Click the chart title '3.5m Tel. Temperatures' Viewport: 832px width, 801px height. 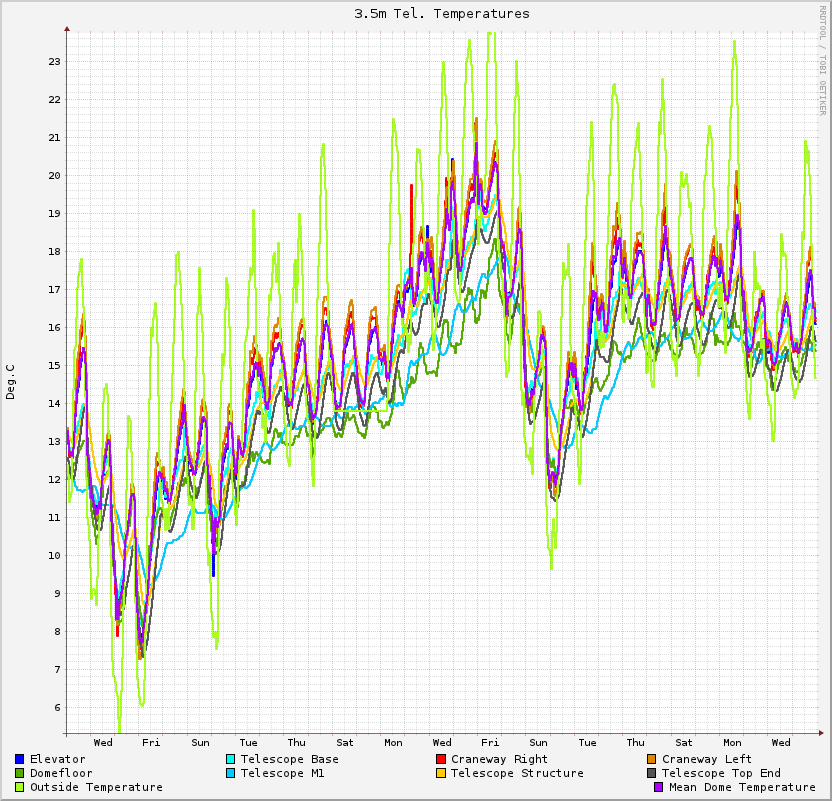coord(442,14)
